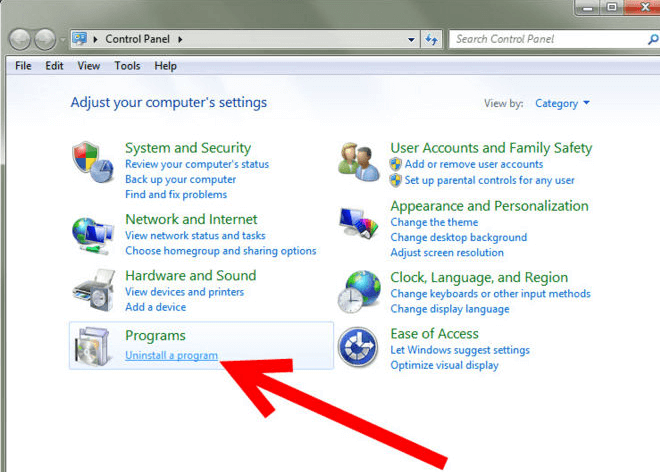Expand the arrow before Control Panel breadcrumb
This screenshot has width=660, height=472.
pos(96,39)
